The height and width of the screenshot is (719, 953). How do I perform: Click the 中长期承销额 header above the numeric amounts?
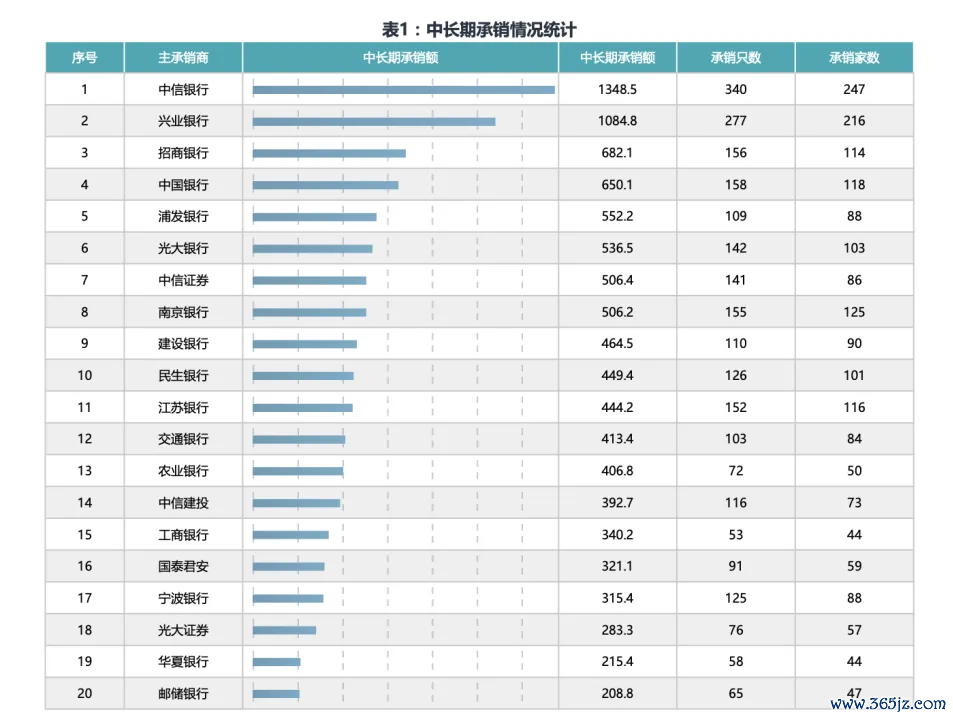(618, 58)
